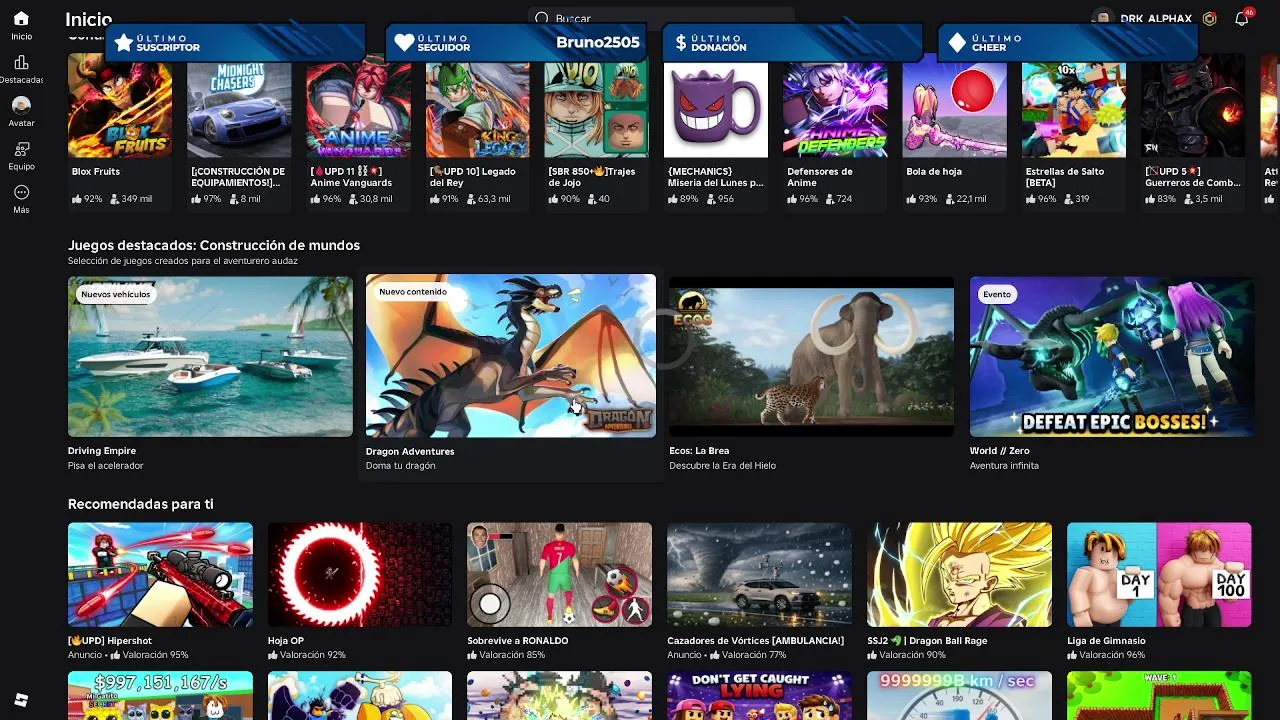The image size is (1280, 720).
Task: Click the Juegos destacados section heading
Action: click(214, 245)
